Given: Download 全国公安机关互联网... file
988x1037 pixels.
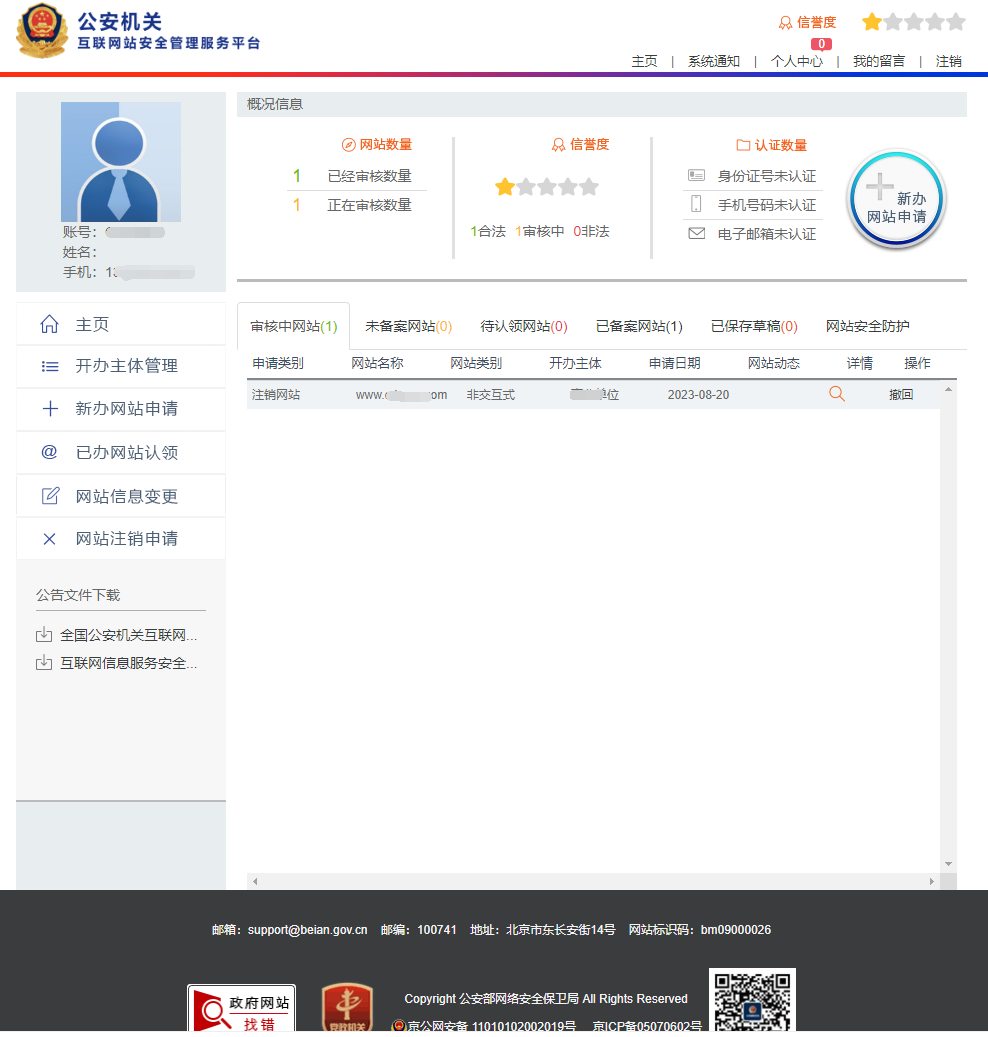Looking at the screenshot, I should click(x=128, y=635).
